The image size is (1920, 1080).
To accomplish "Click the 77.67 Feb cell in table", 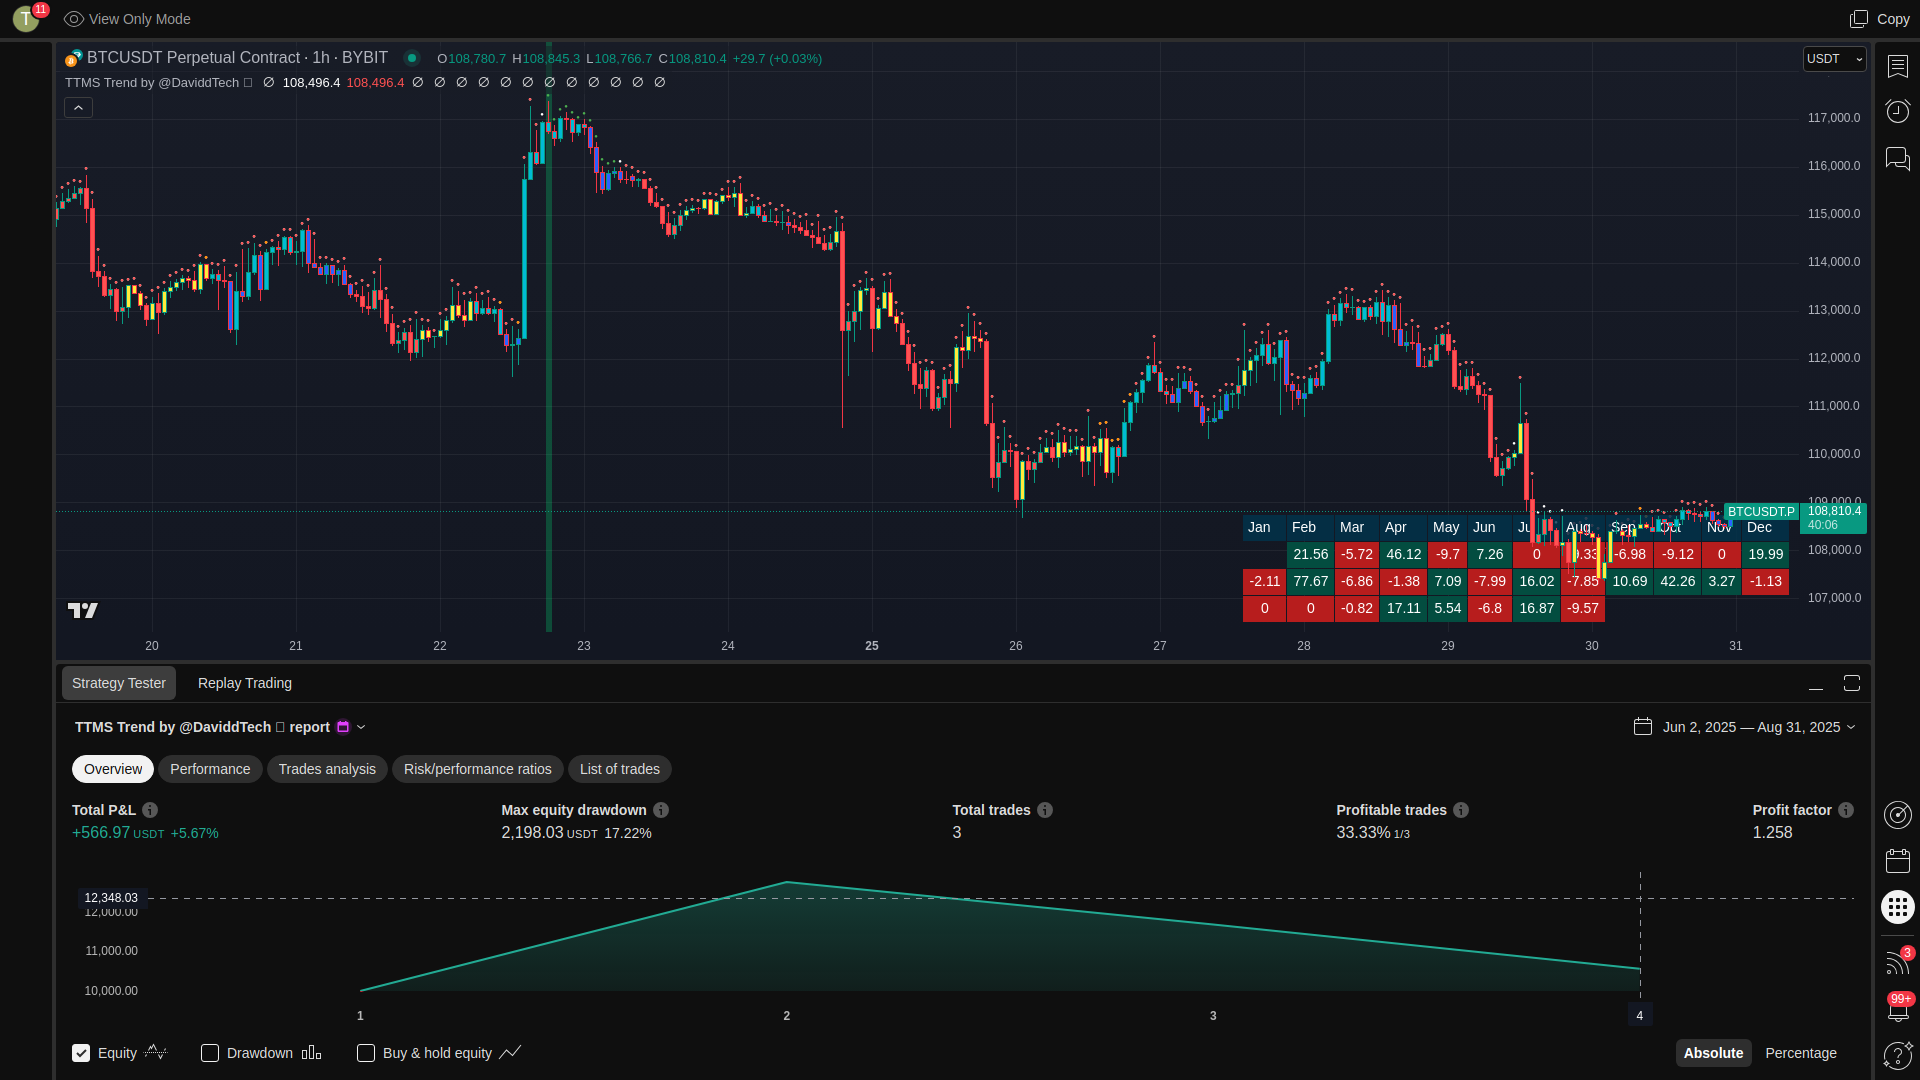I will pos(1311,581).
